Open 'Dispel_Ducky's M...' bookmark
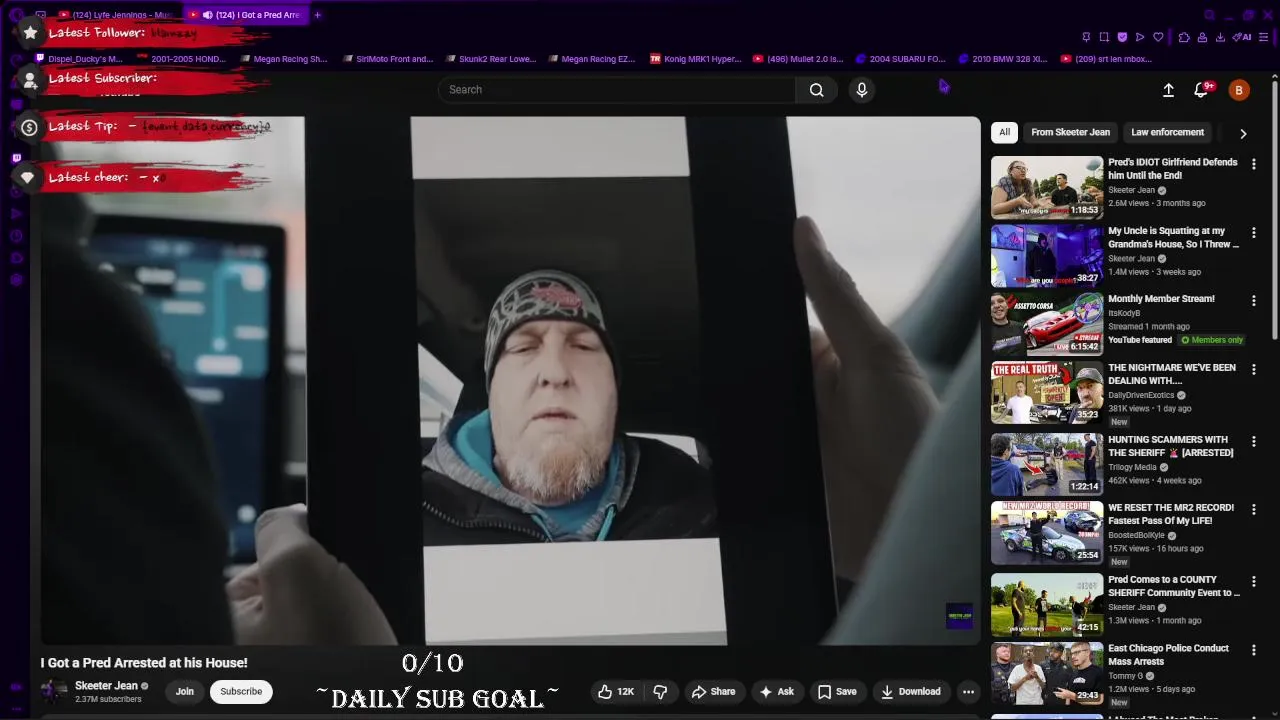 pos(79,59)
